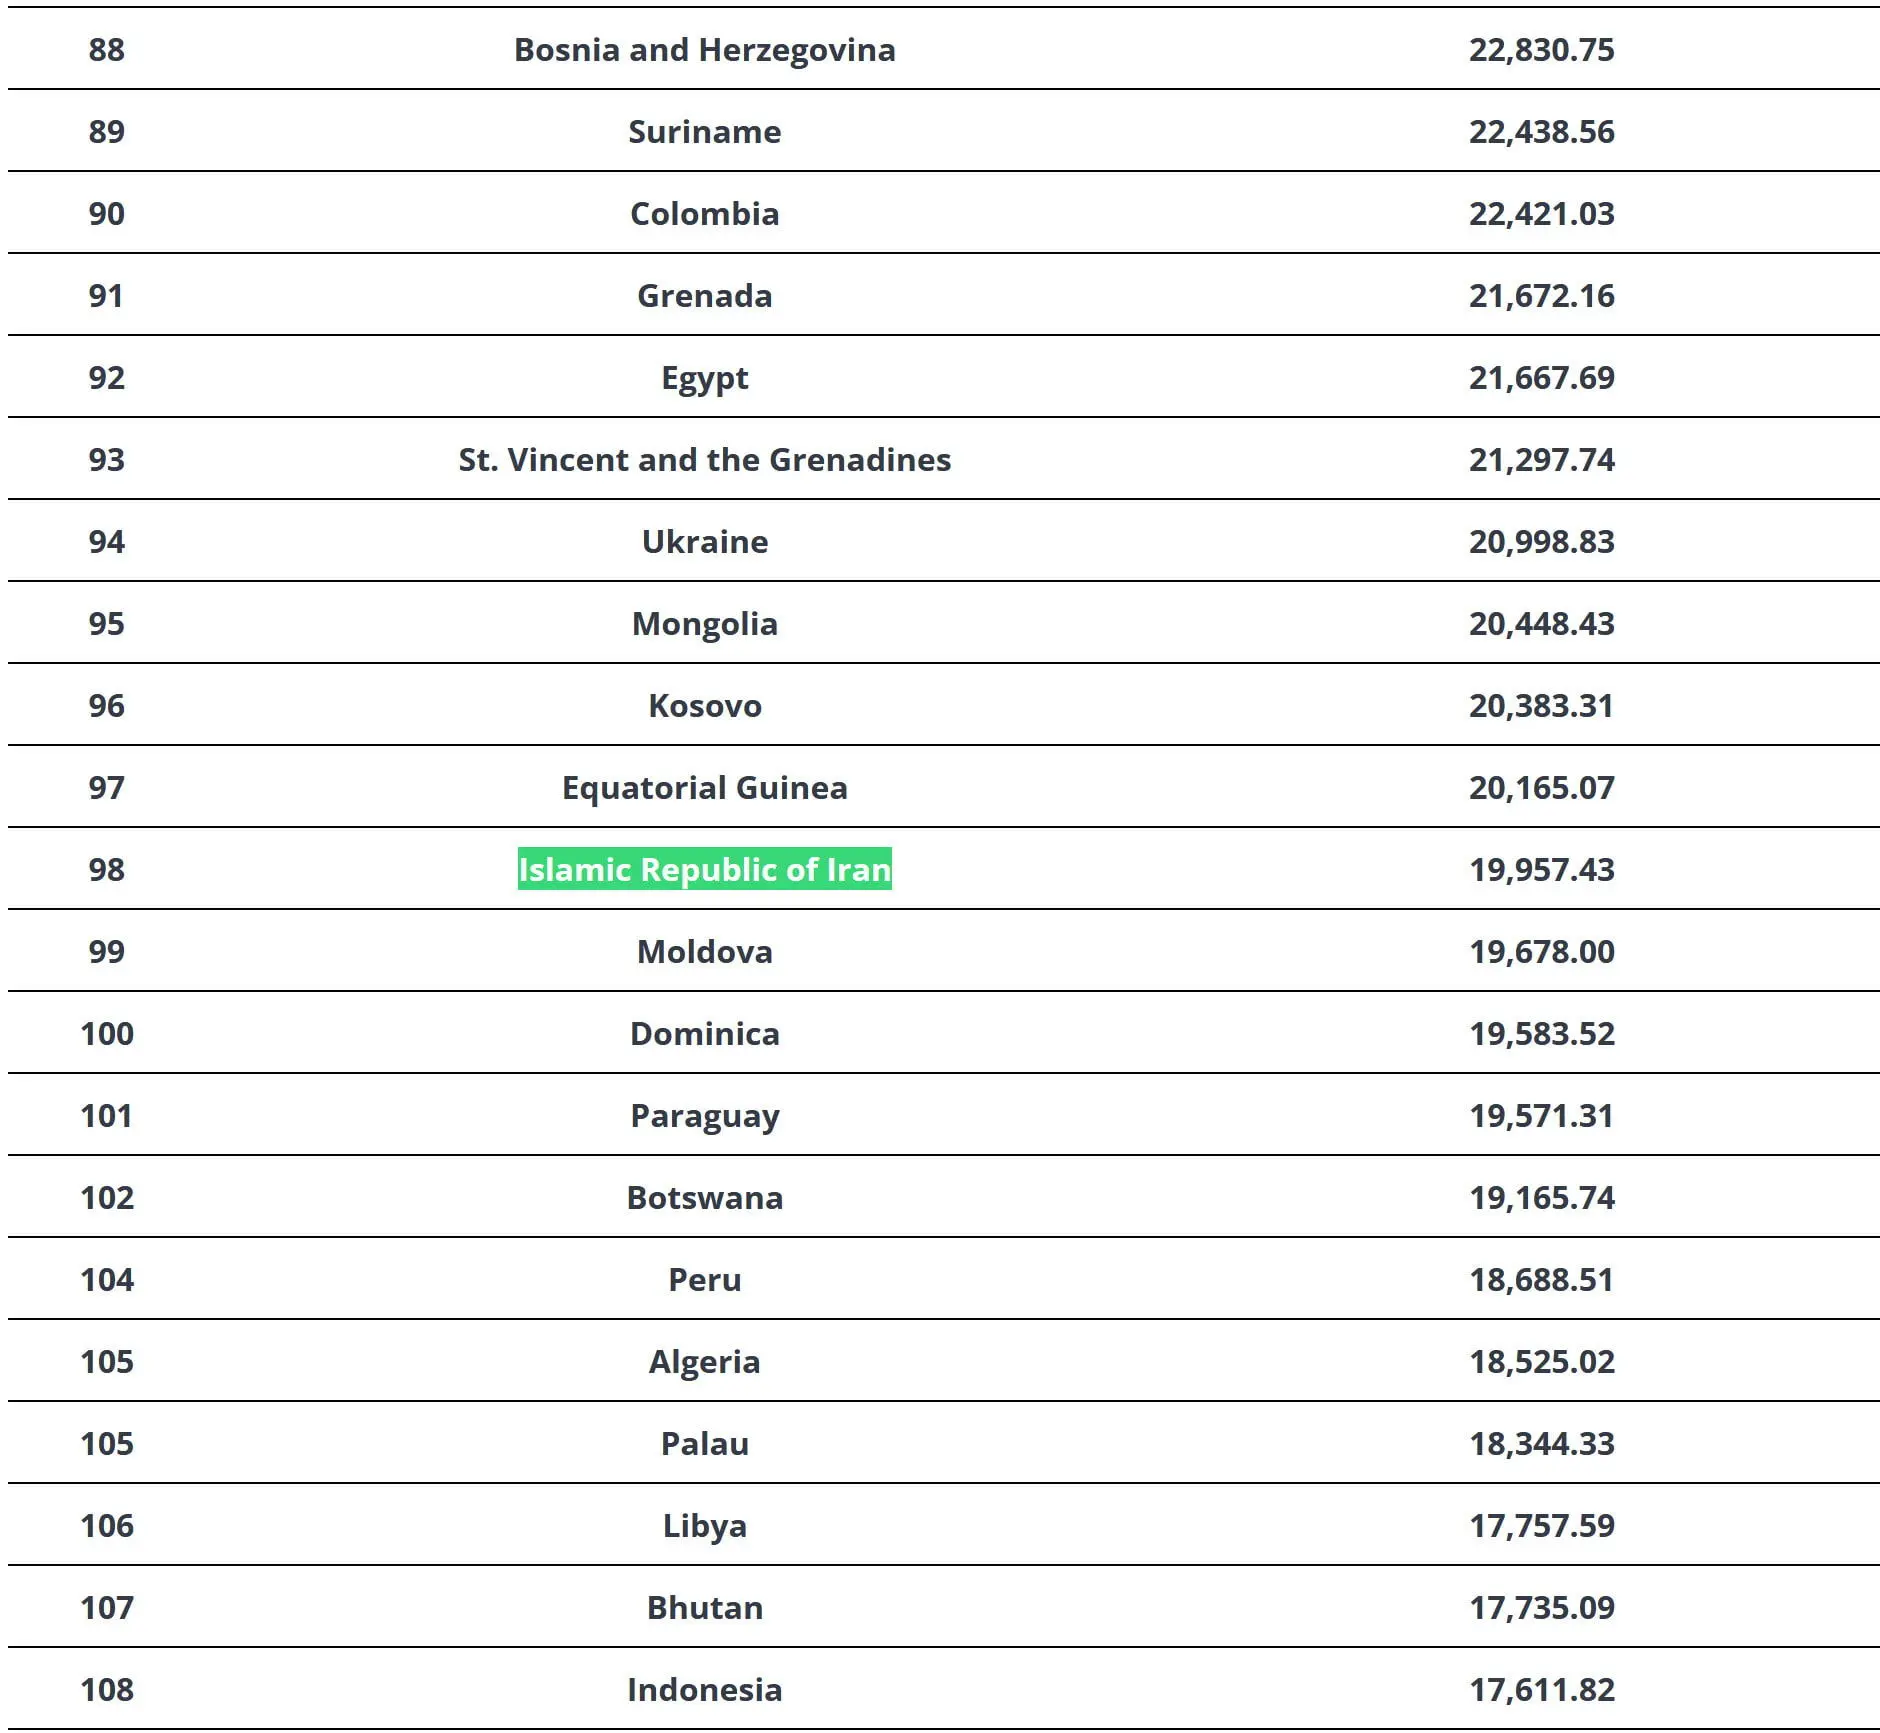Select Iran's value 19,957.43
Screen dimensions: 1880x1733
(1541, 870)
